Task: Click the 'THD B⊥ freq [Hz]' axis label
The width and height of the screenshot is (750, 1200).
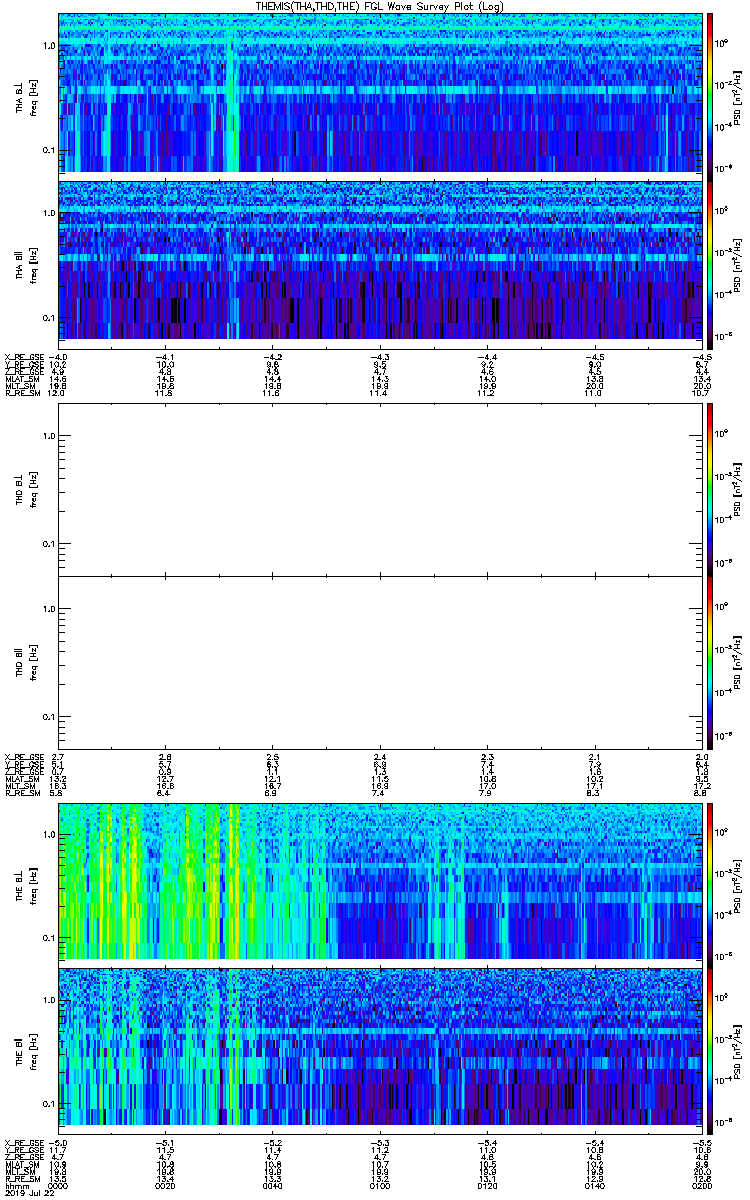Action: click(25, 489)
